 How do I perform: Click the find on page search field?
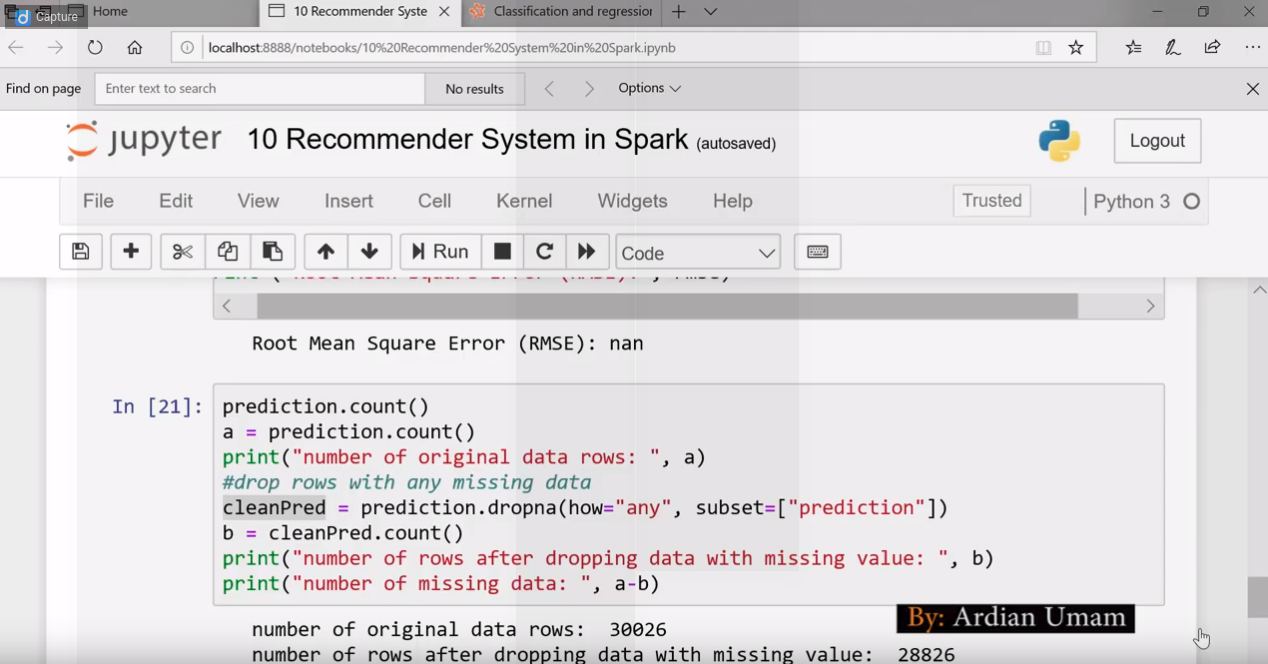[259, 88]
